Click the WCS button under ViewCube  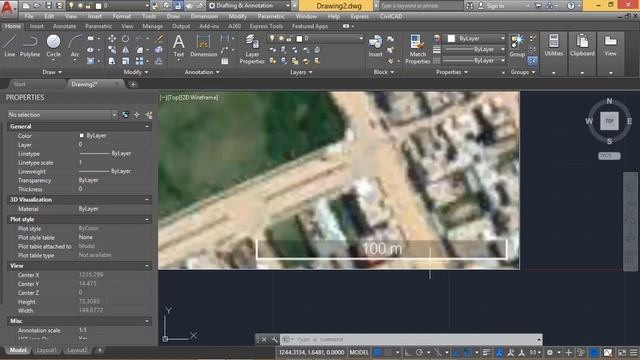coord(609,156)
